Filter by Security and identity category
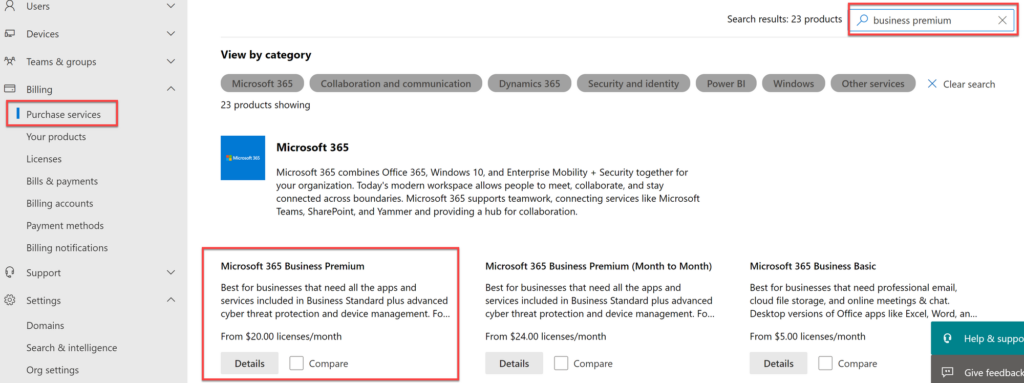The width and height of the screenshot is (1024, 383). pyautogui.click(x=633, y=84)
